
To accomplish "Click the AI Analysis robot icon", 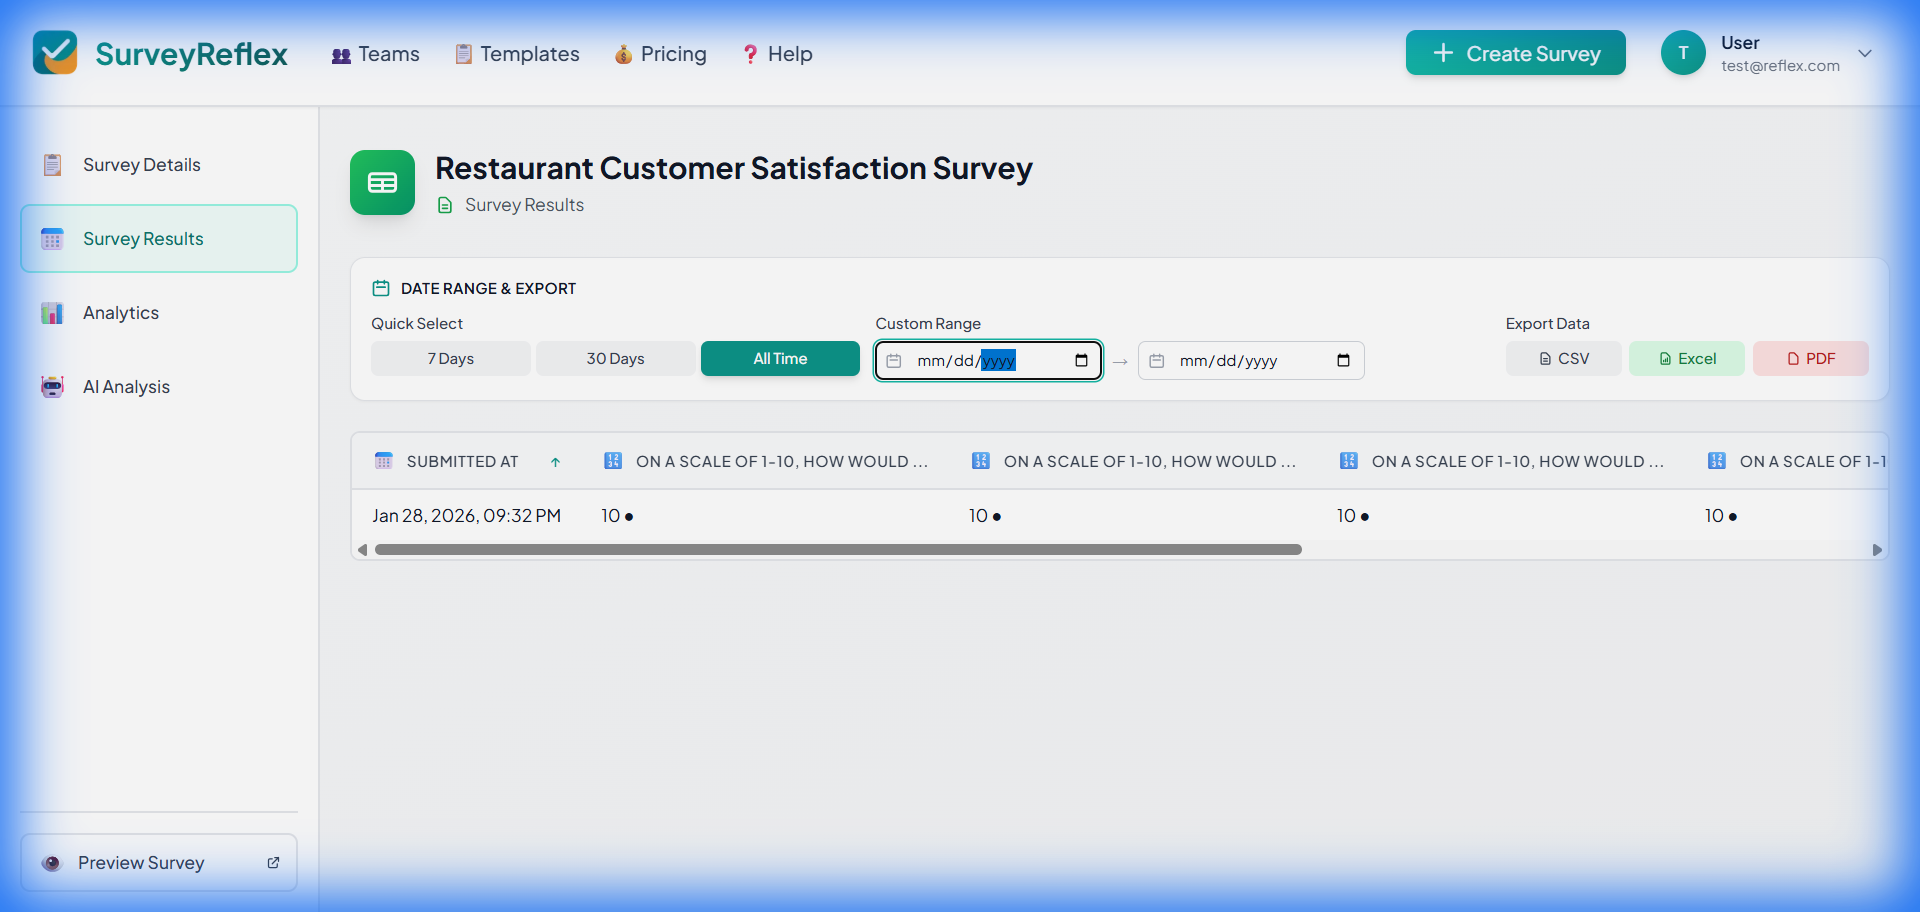I will pyautogui.click(x=52, y=387).
